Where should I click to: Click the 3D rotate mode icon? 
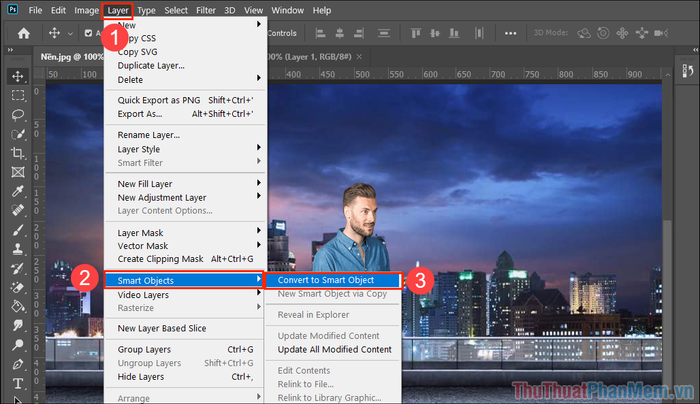(x=583, y=33)
